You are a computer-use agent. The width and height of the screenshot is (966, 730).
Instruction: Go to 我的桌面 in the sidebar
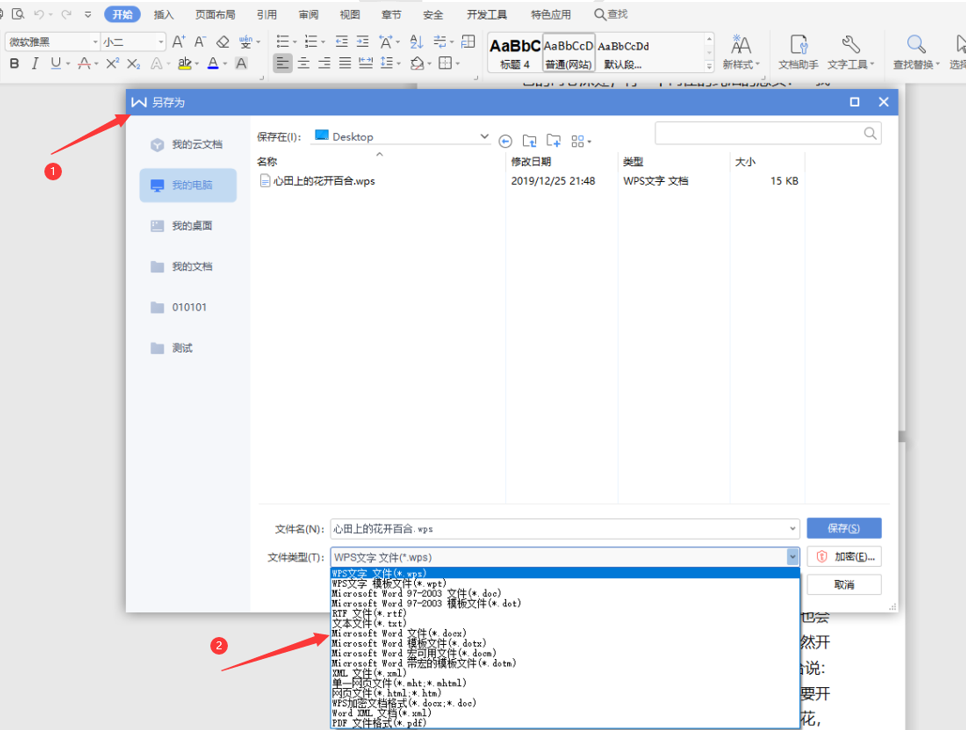tap(187, 225)
